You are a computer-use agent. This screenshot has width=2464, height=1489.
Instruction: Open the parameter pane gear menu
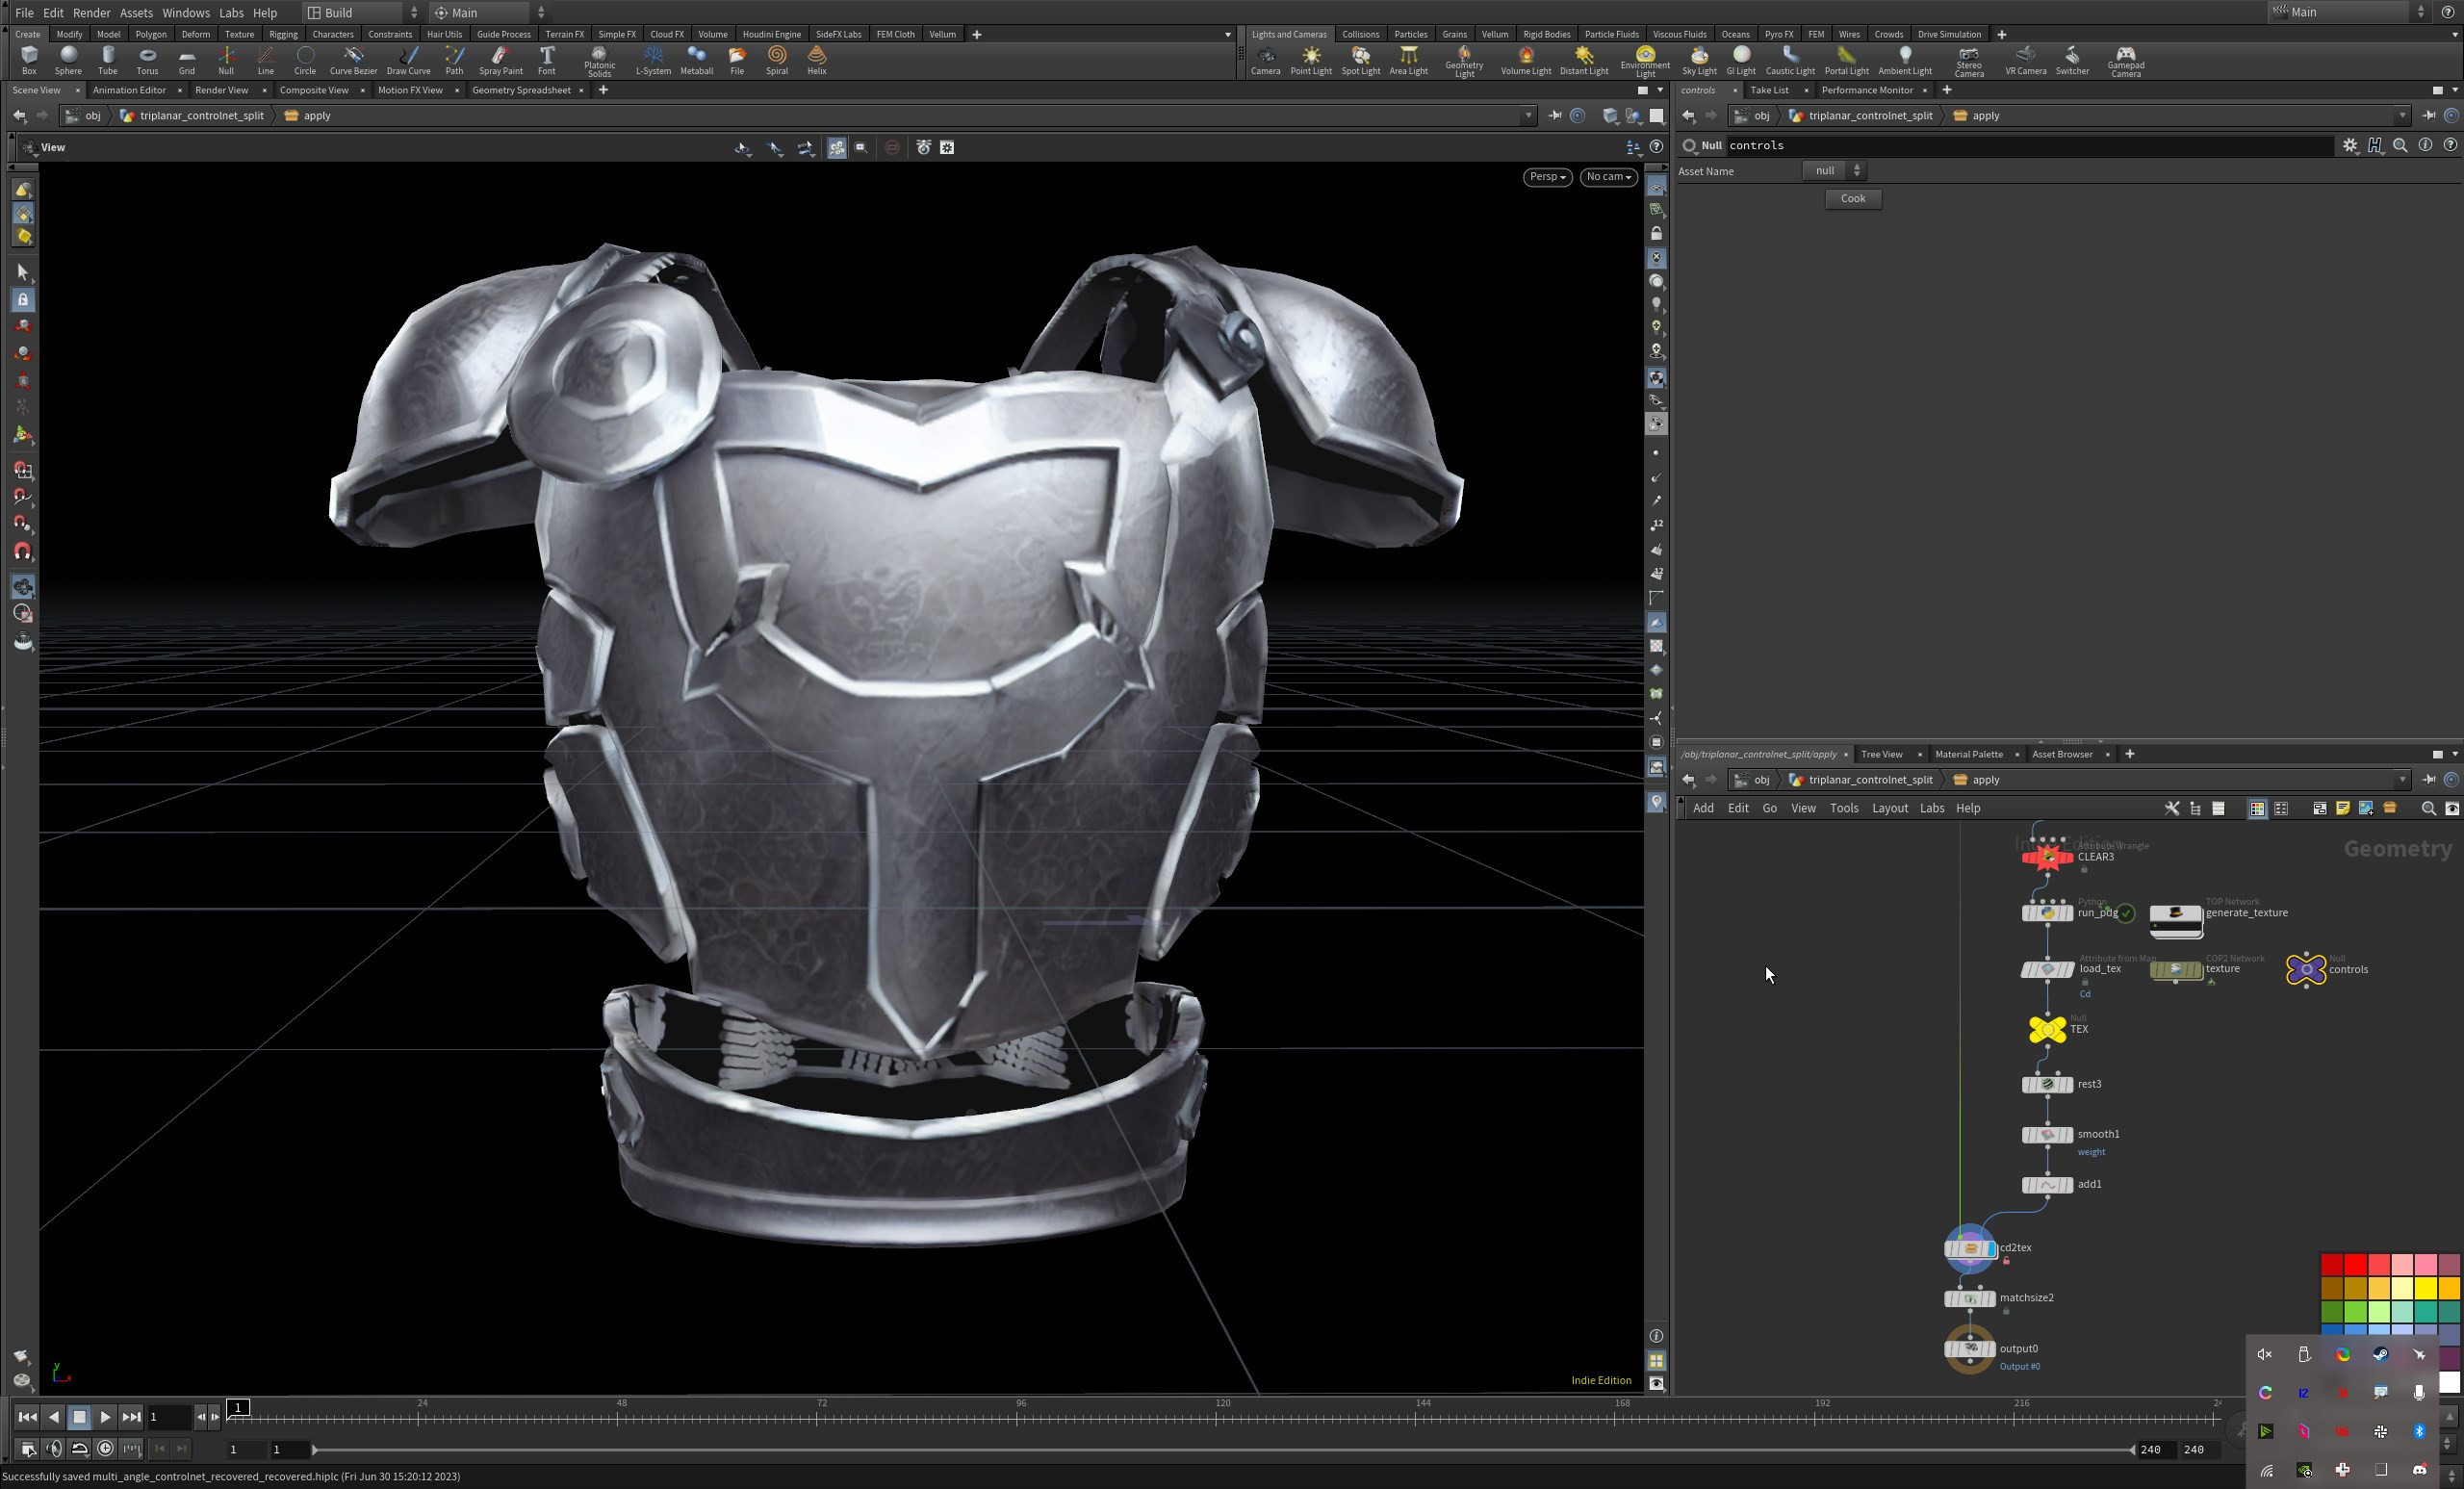(2349, 145)
